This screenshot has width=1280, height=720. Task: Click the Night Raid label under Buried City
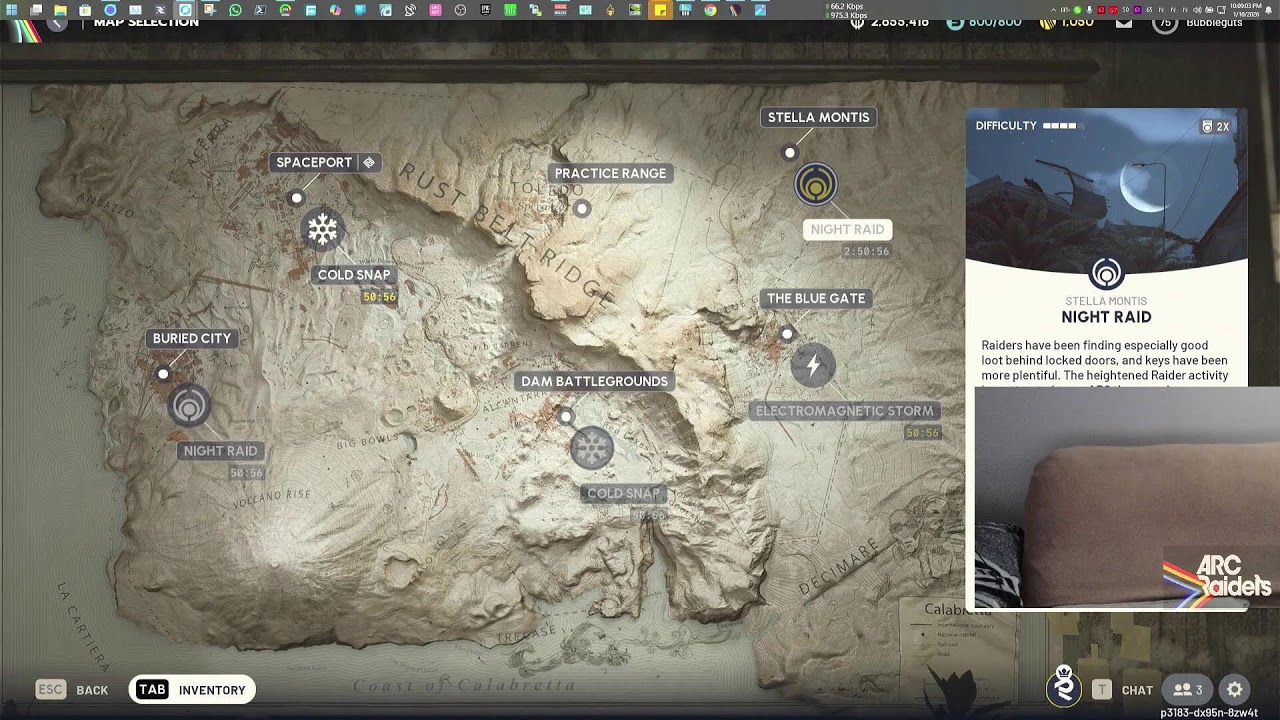tap(220, 451)
